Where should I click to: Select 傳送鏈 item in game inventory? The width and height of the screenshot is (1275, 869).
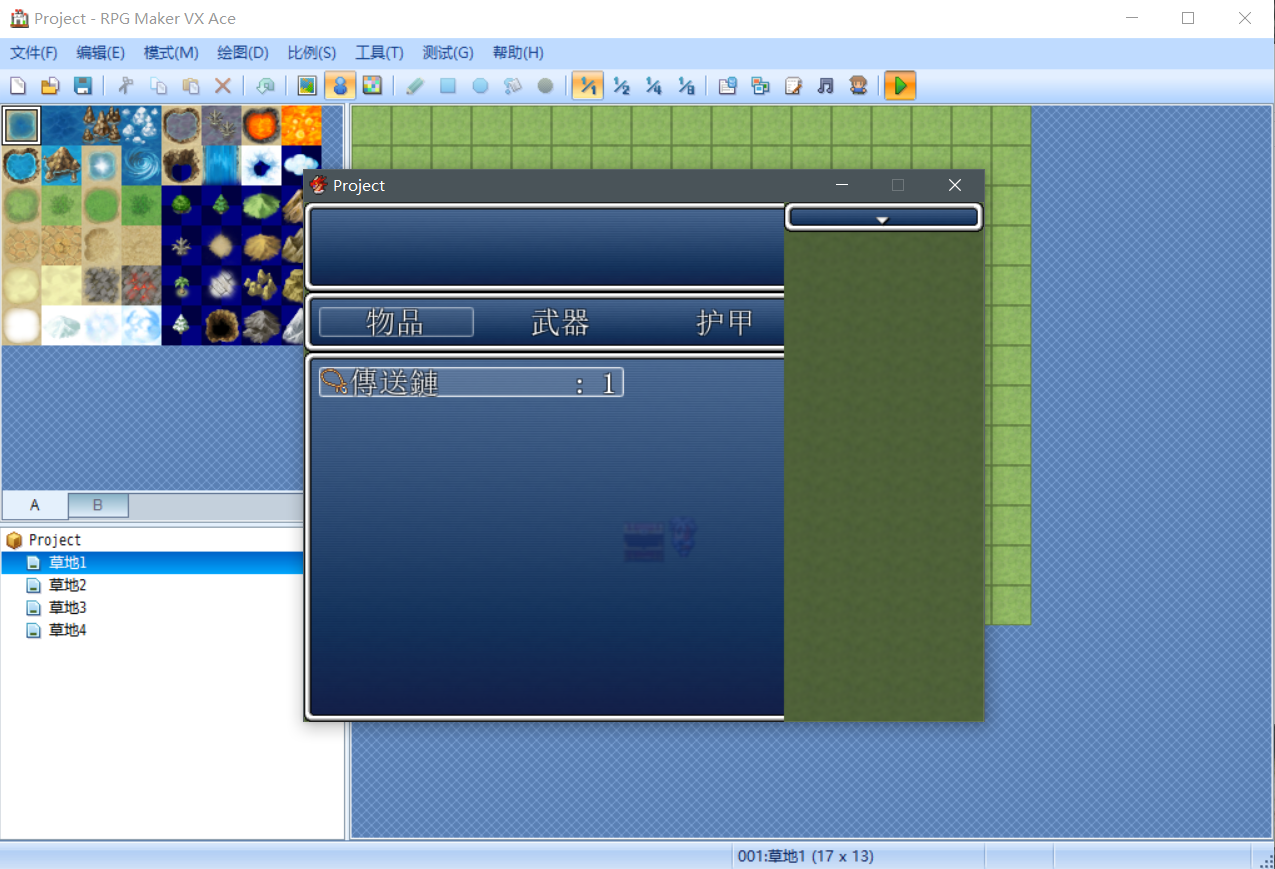click(x=471, y=382)
